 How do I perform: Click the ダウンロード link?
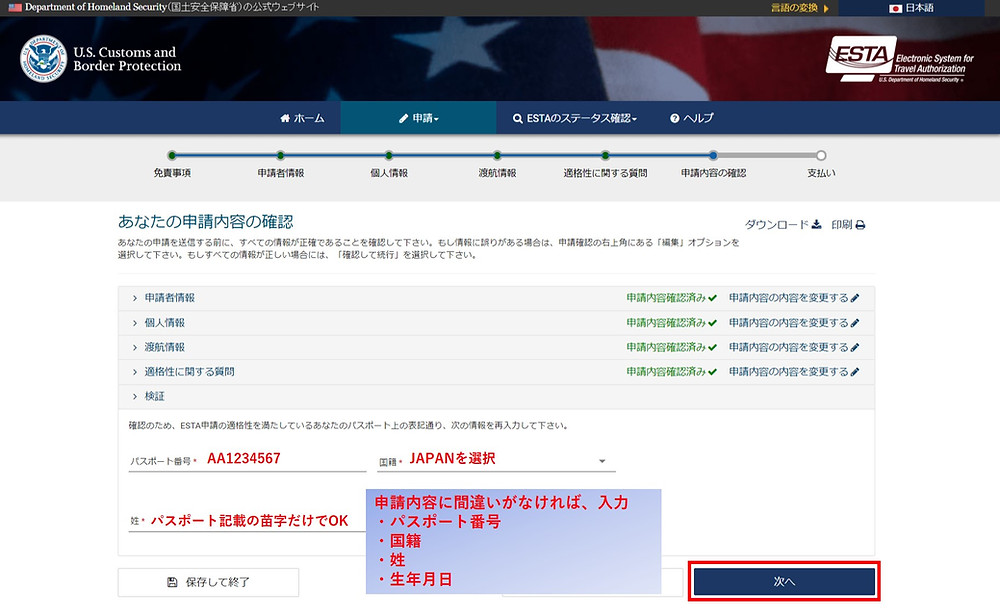(783, 224)
